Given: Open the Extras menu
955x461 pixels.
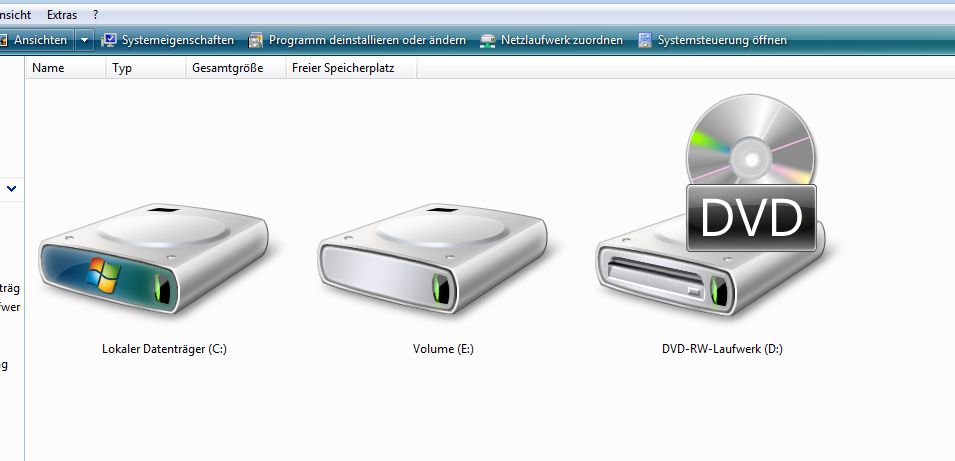Looking at the screenshot, I should click(x=62, y=15).
